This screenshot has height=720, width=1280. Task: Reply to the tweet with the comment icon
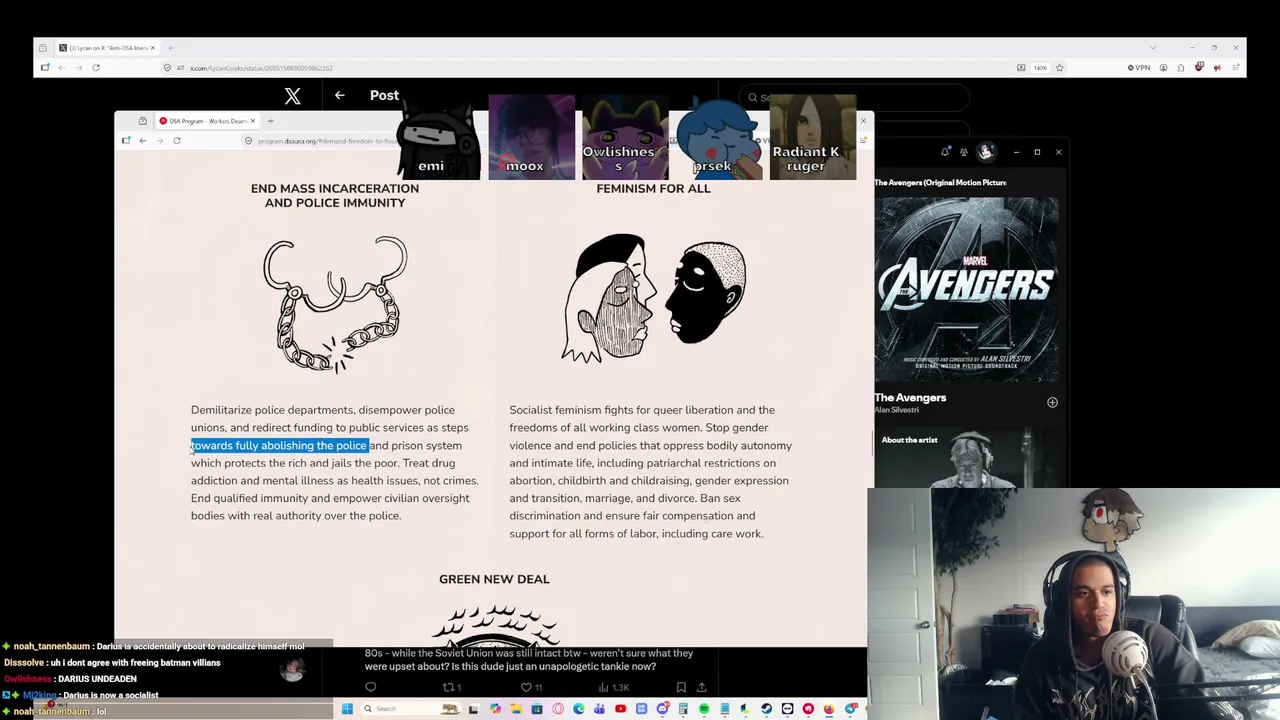click(x=371, y=687)
